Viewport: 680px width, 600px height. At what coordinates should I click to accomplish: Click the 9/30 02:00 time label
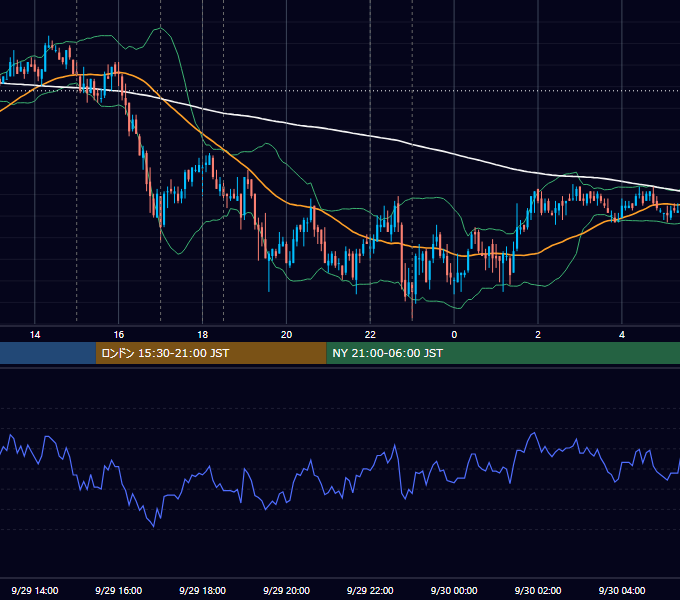[538, 590]
